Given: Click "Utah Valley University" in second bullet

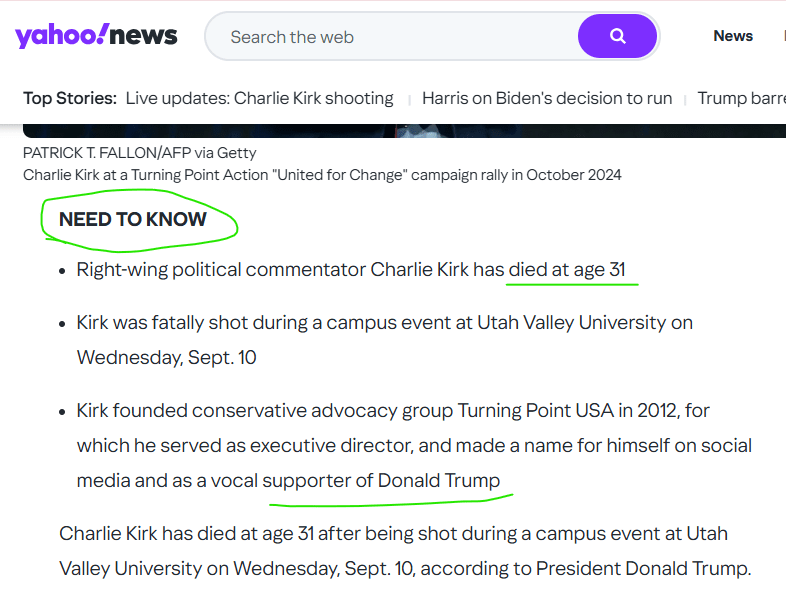Looking at the screenshot, I should pyautogui.click(x=571, y=323).
